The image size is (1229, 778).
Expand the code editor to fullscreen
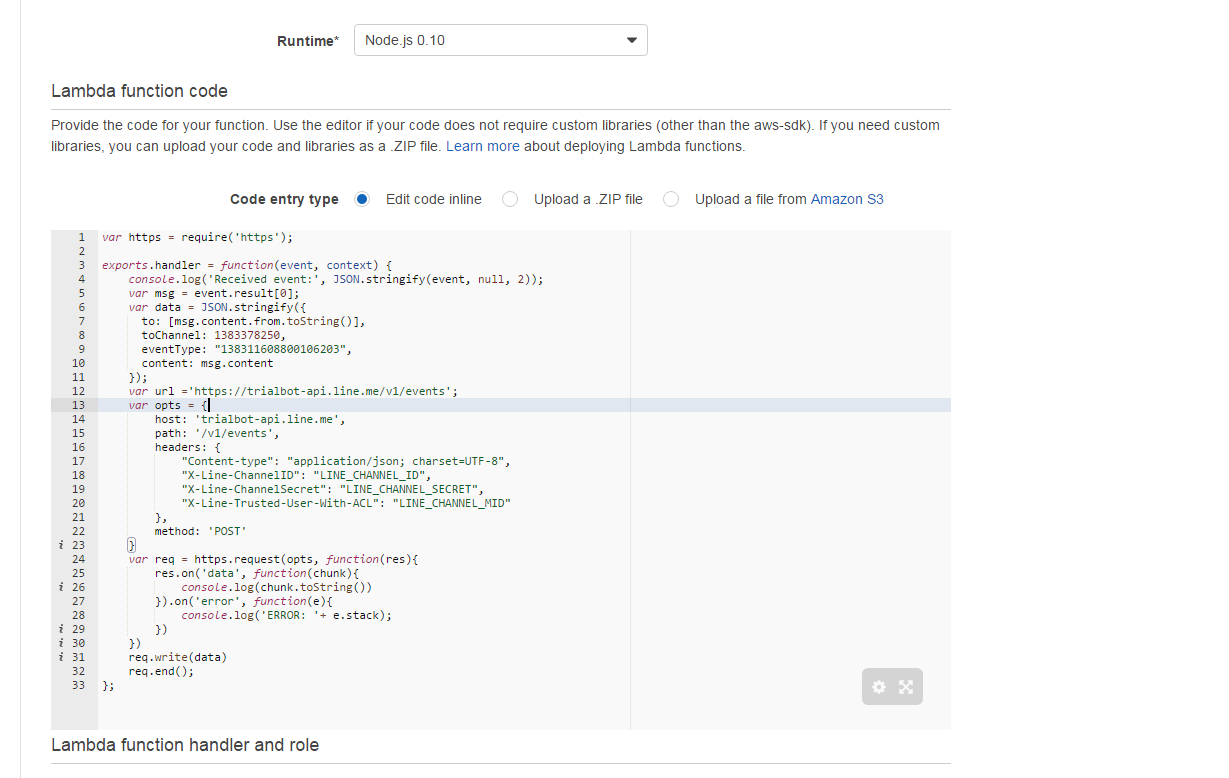click(x=905, y=687)
